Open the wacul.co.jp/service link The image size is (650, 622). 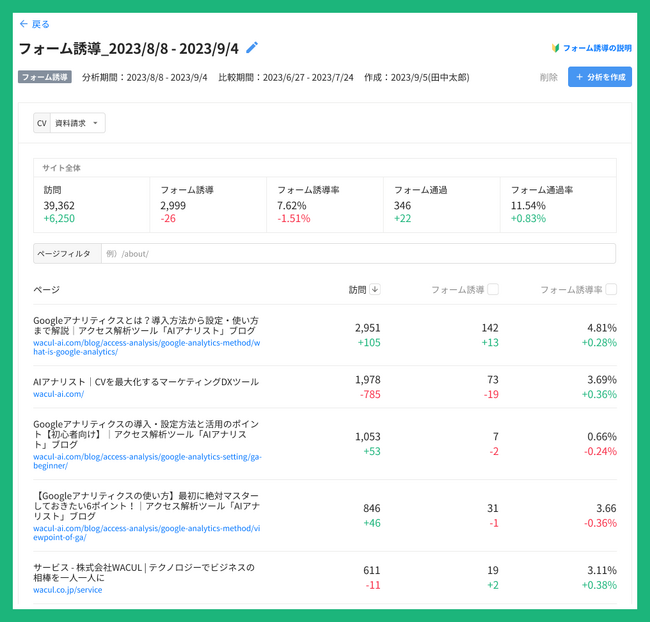click(68, 590)
